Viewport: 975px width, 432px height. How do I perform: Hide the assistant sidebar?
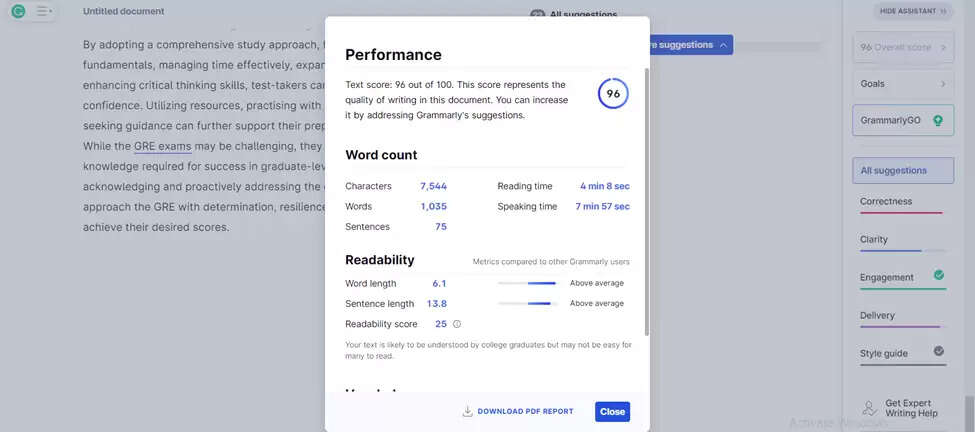(913, 11)
